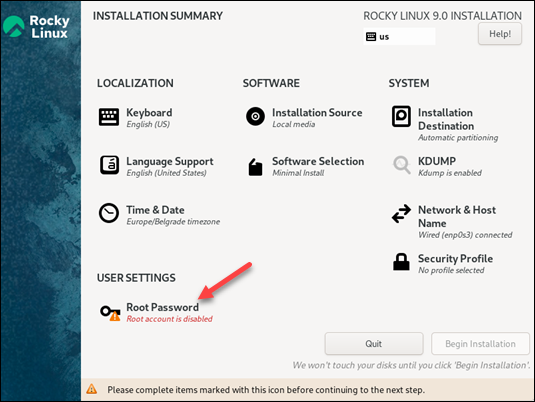
Task: Click 'Kdump is enabled' status text
Action: click(x=450, y=173)
